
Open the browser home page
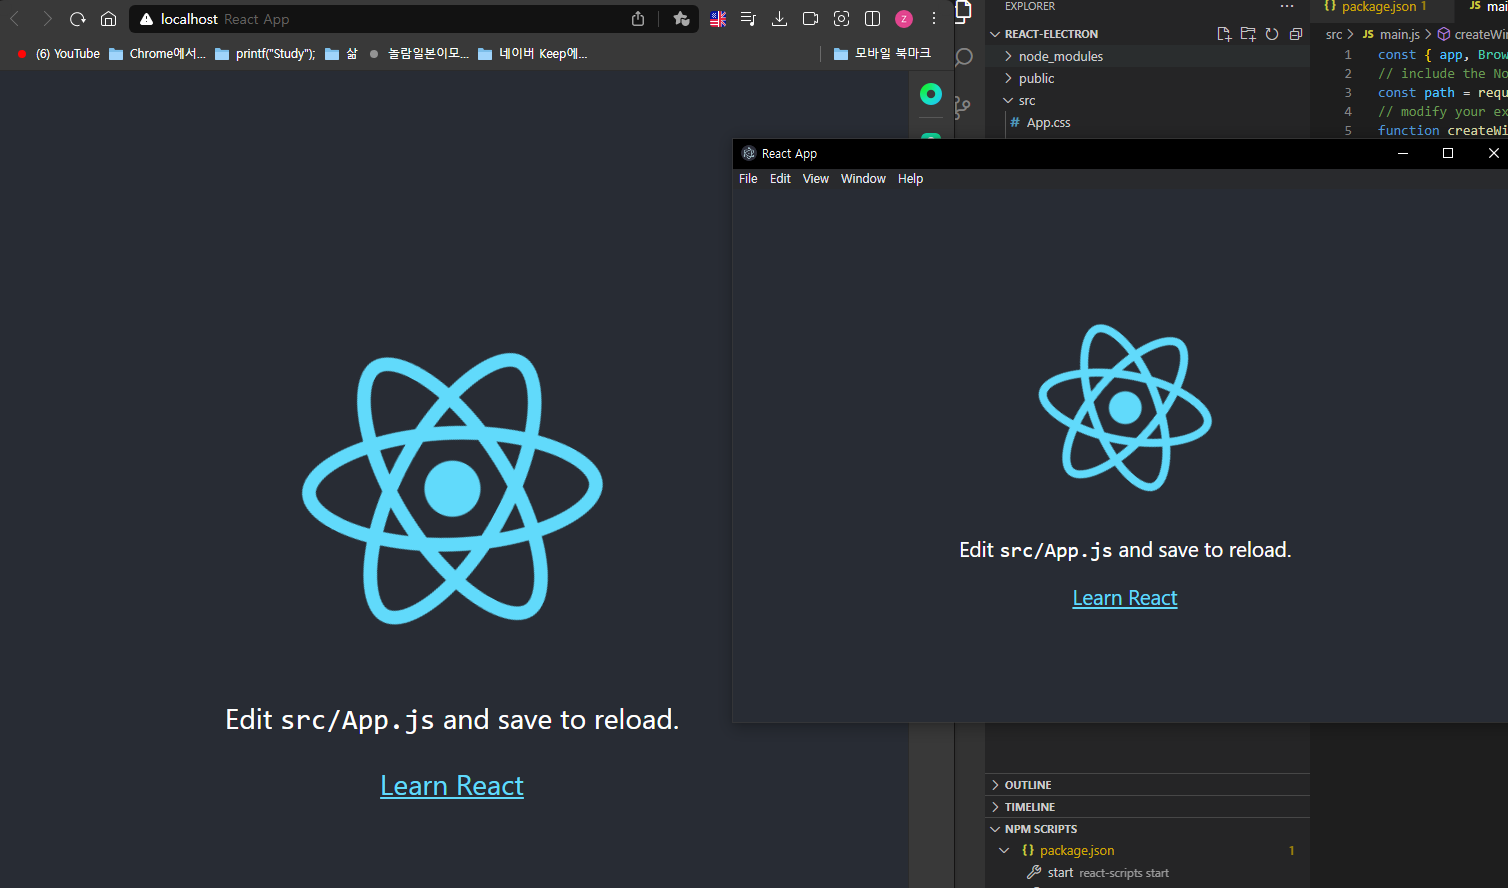point(109,19)
